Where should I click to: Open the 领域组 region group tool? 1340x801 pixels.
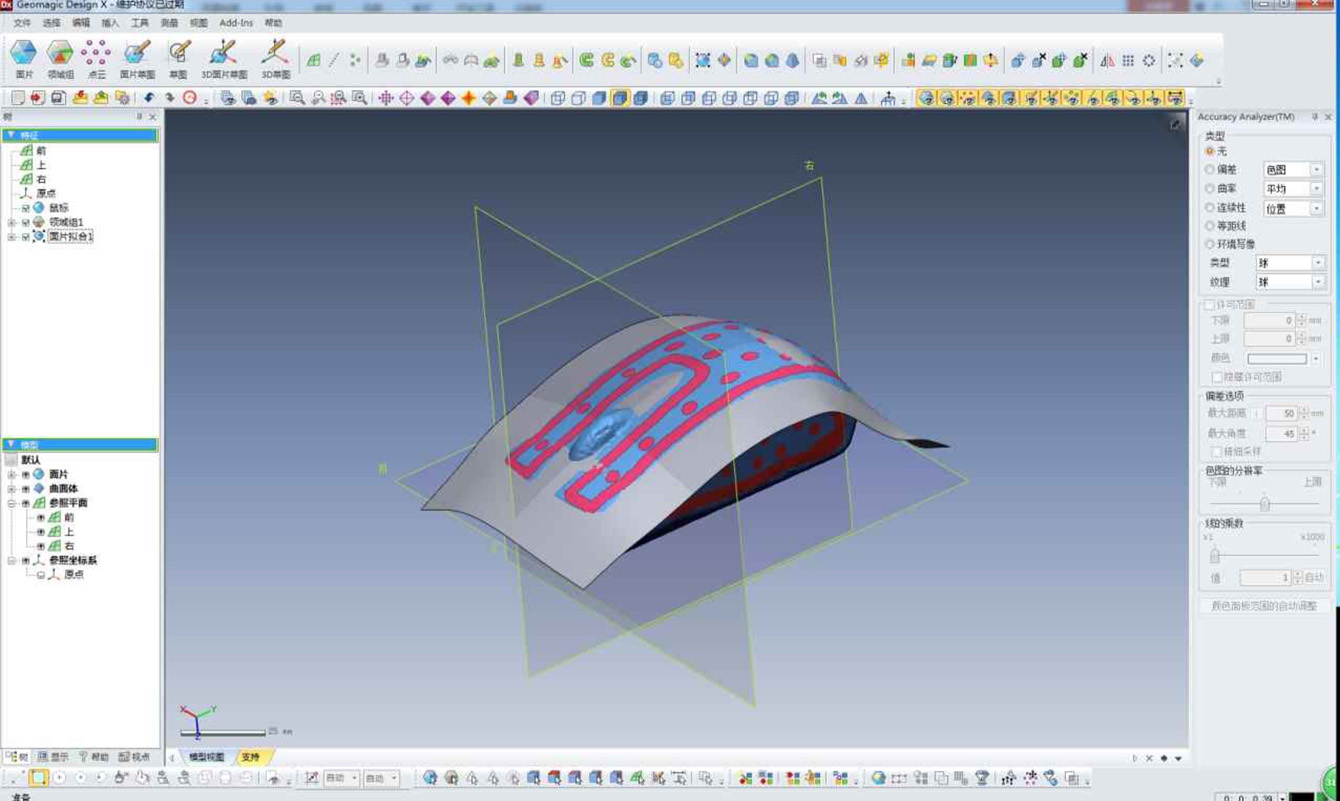(x=60, y=58)
